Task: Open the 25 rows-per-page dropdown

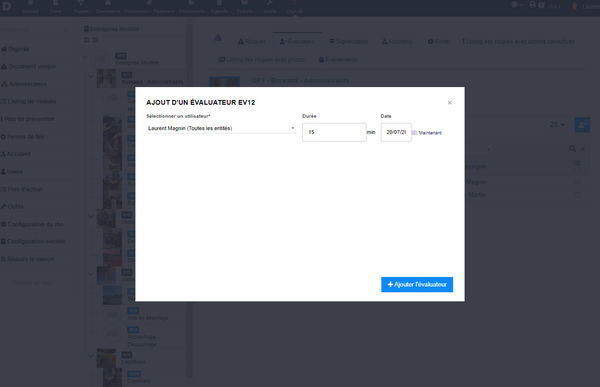Action: click(x=557, y=124)
